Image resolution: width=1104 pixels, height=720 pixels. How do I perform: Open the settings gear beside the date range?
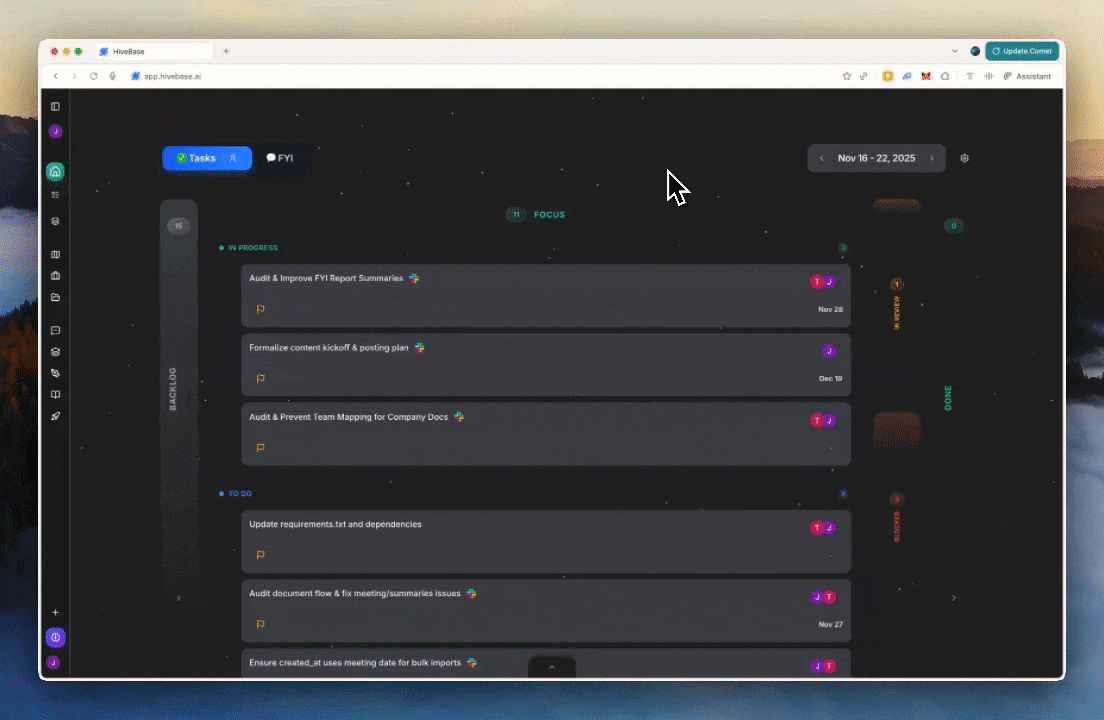pos(964,158)
